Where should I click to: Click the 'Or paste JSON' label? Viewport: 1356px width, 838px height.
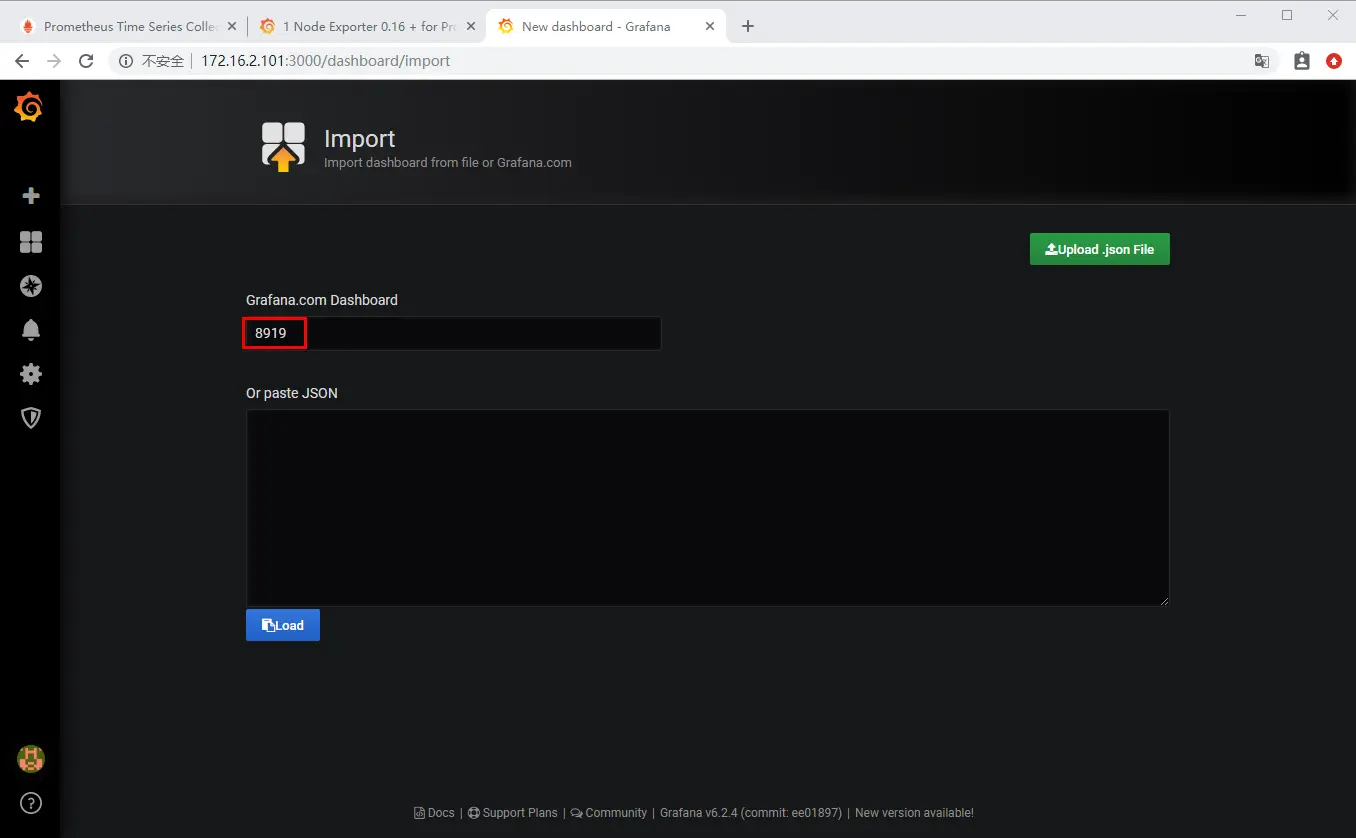[292, 393]
